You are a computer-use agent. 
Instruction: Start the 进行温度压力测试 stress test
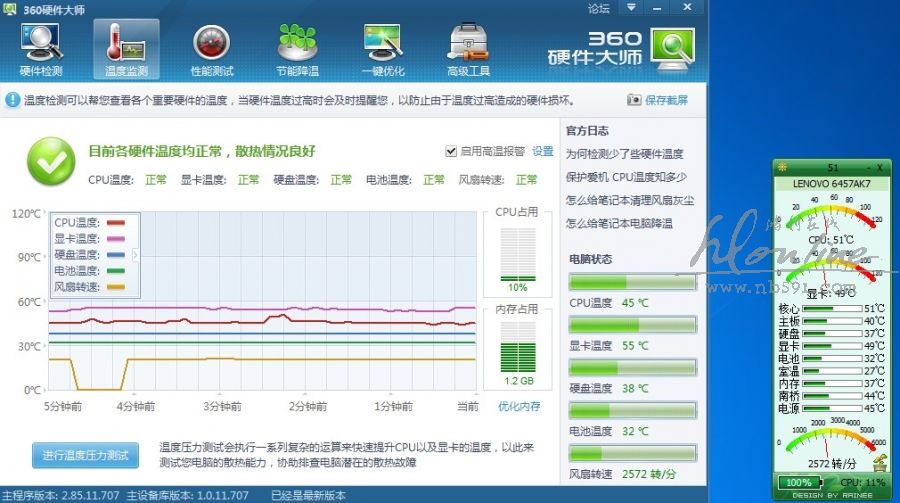[85, 455]
